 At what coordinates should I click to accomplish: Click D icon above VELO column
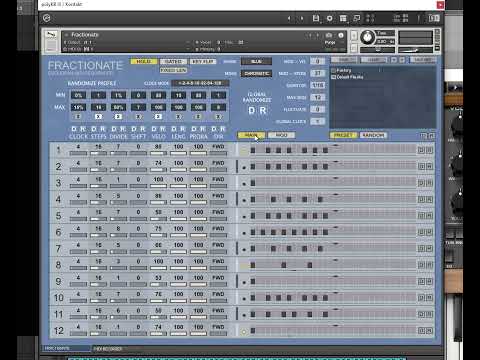(154, 129)
